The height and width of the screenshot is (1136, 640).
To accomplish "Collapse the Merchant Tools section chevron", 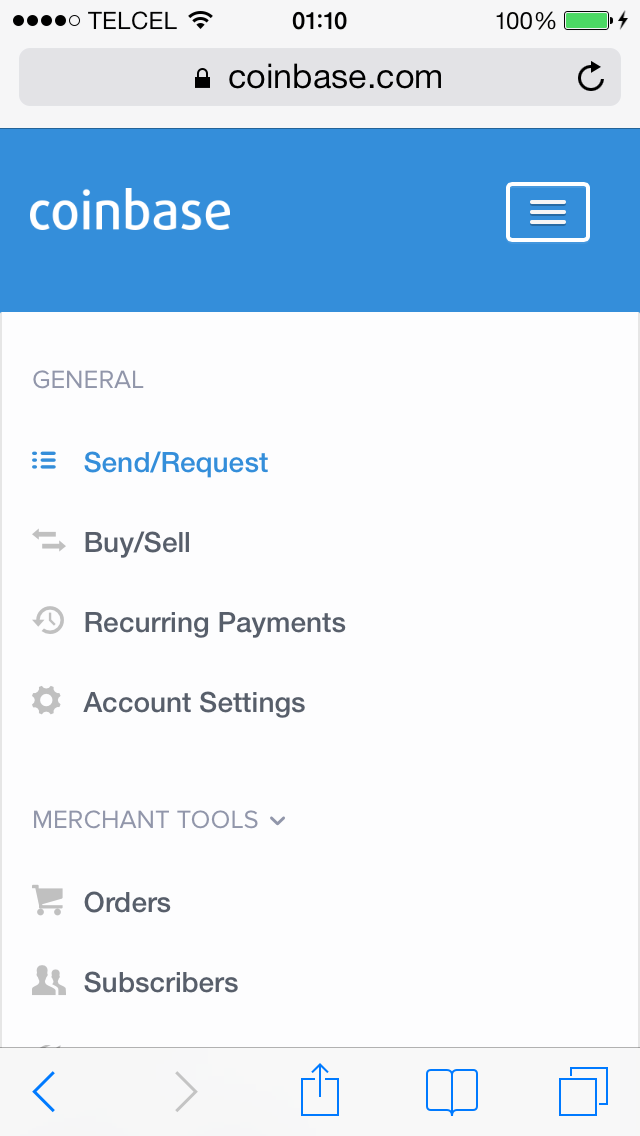I will [278, 820].
